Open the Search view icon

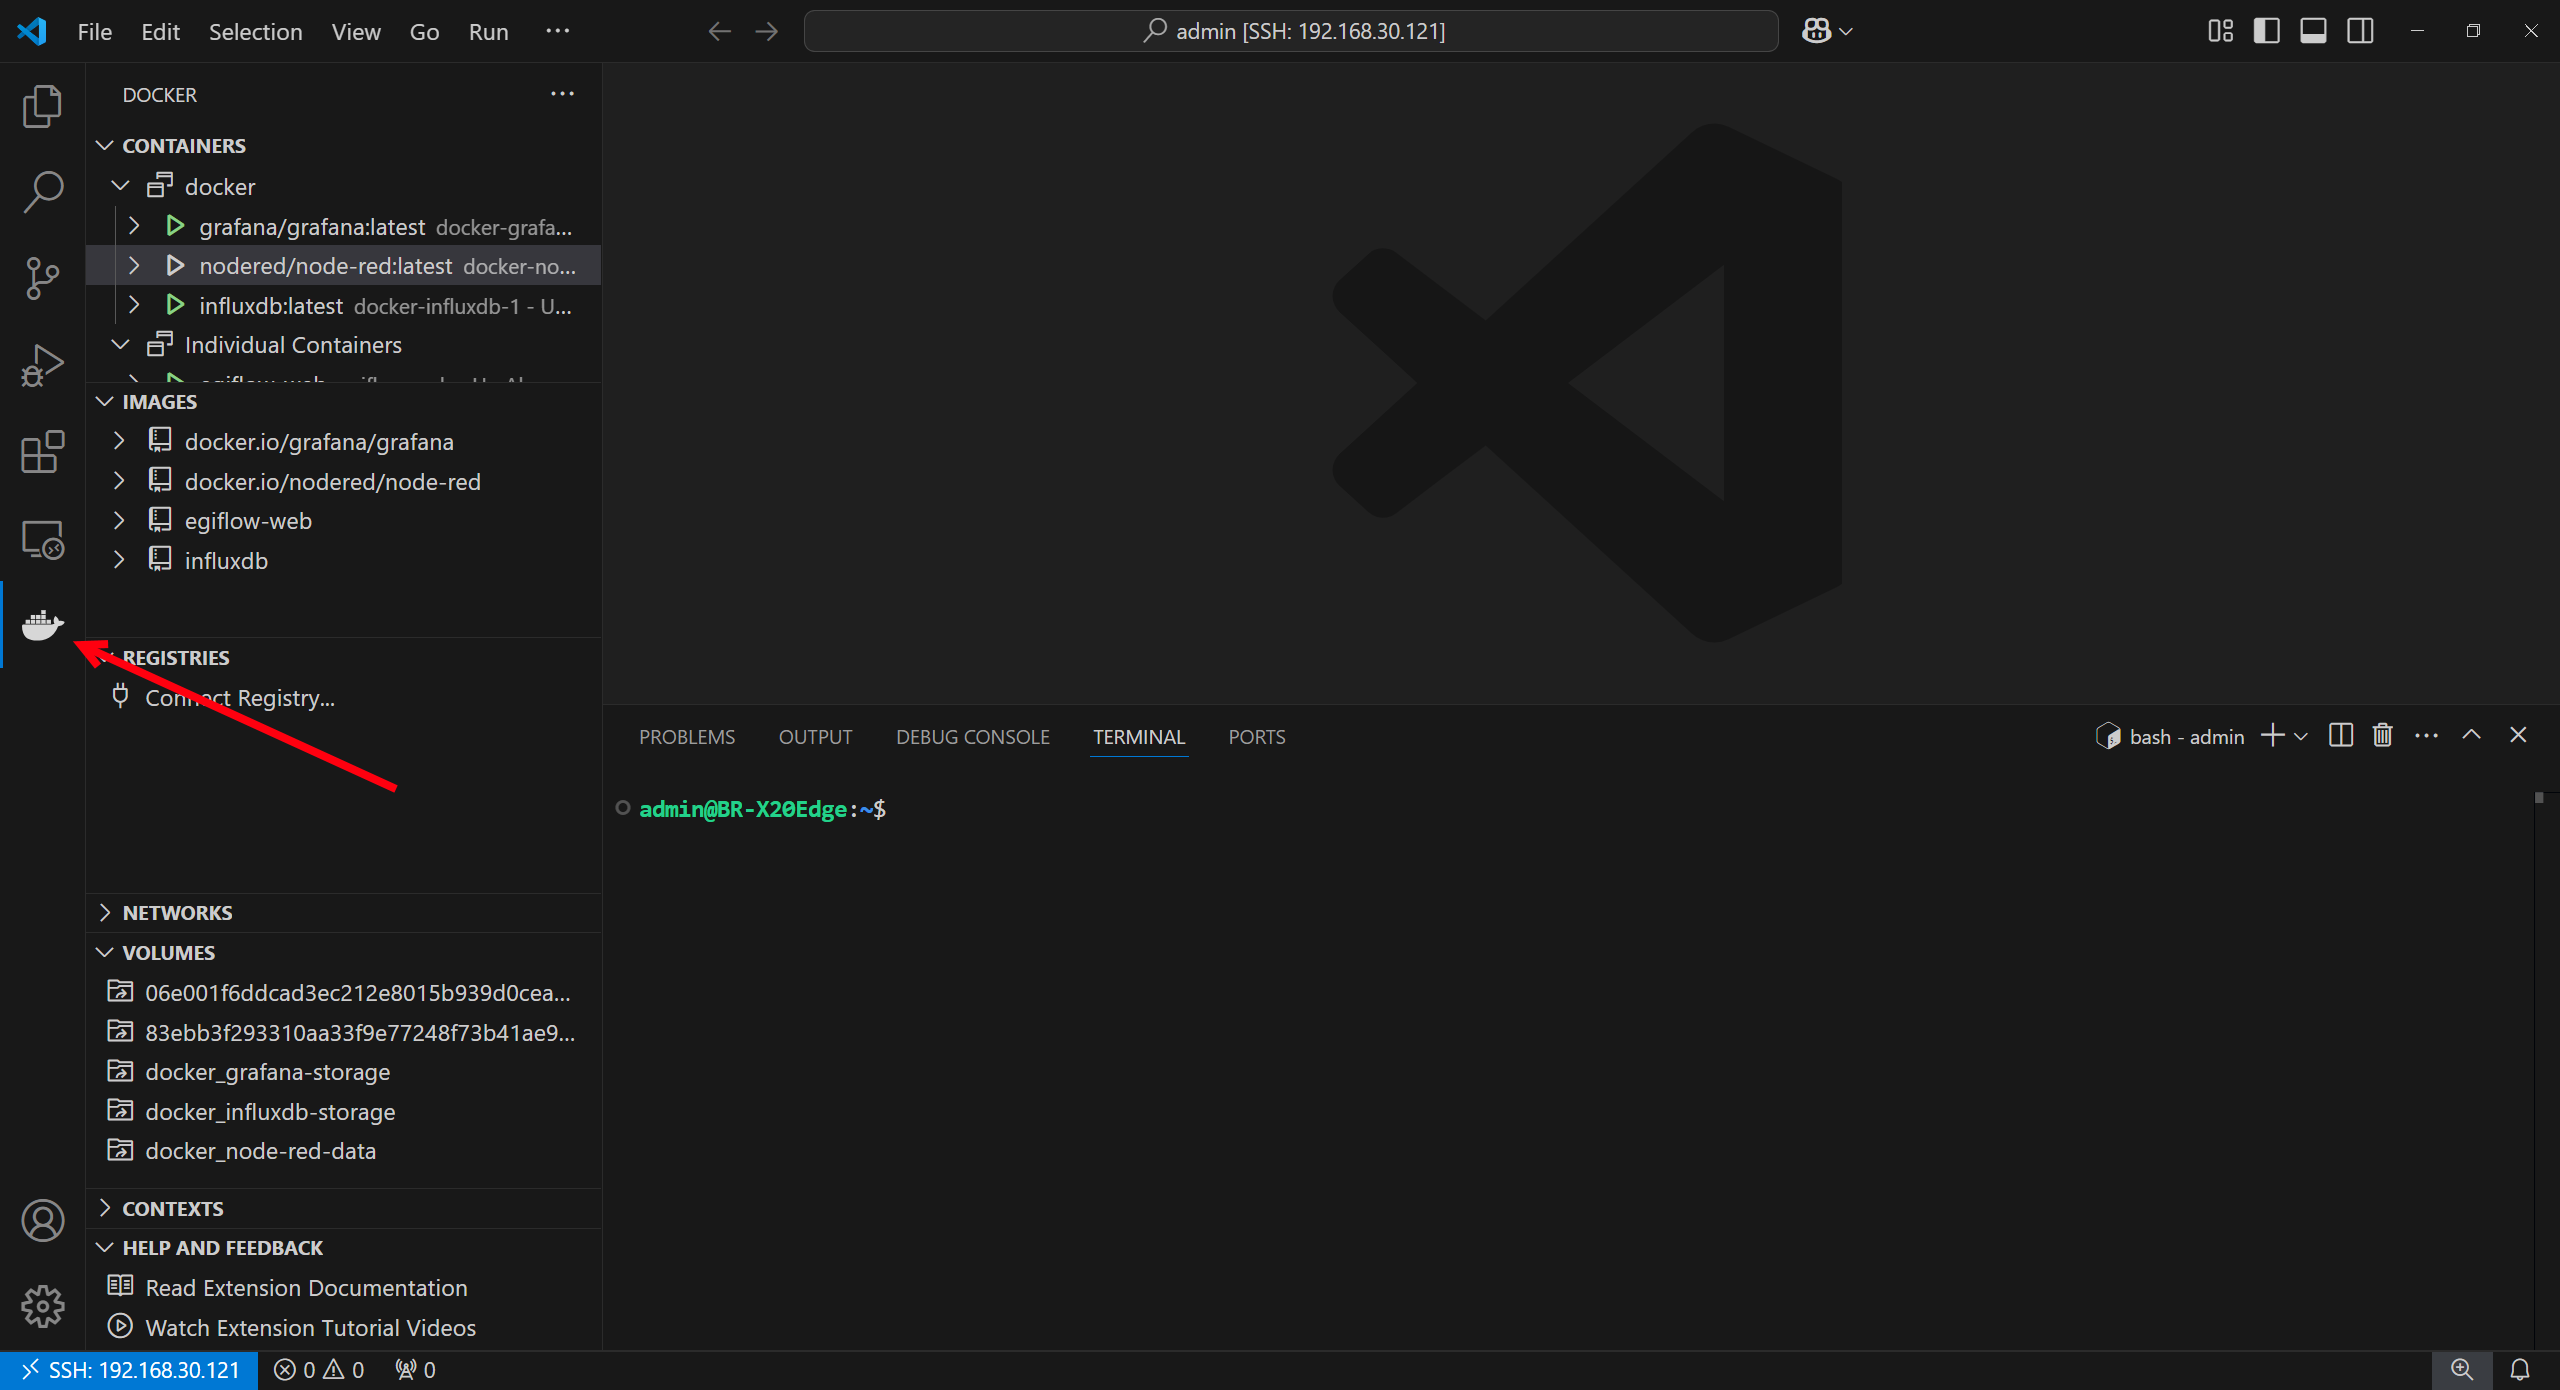point(42,191)
